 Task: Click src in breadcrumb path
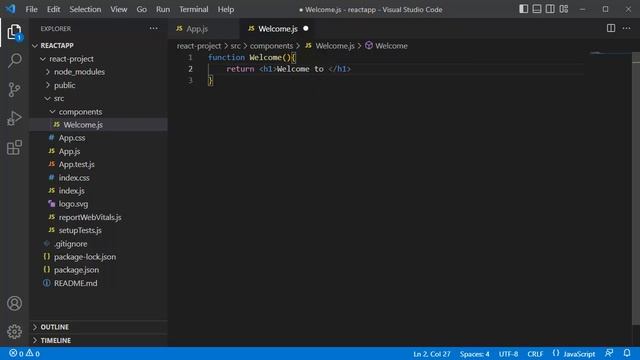point(236,46)
